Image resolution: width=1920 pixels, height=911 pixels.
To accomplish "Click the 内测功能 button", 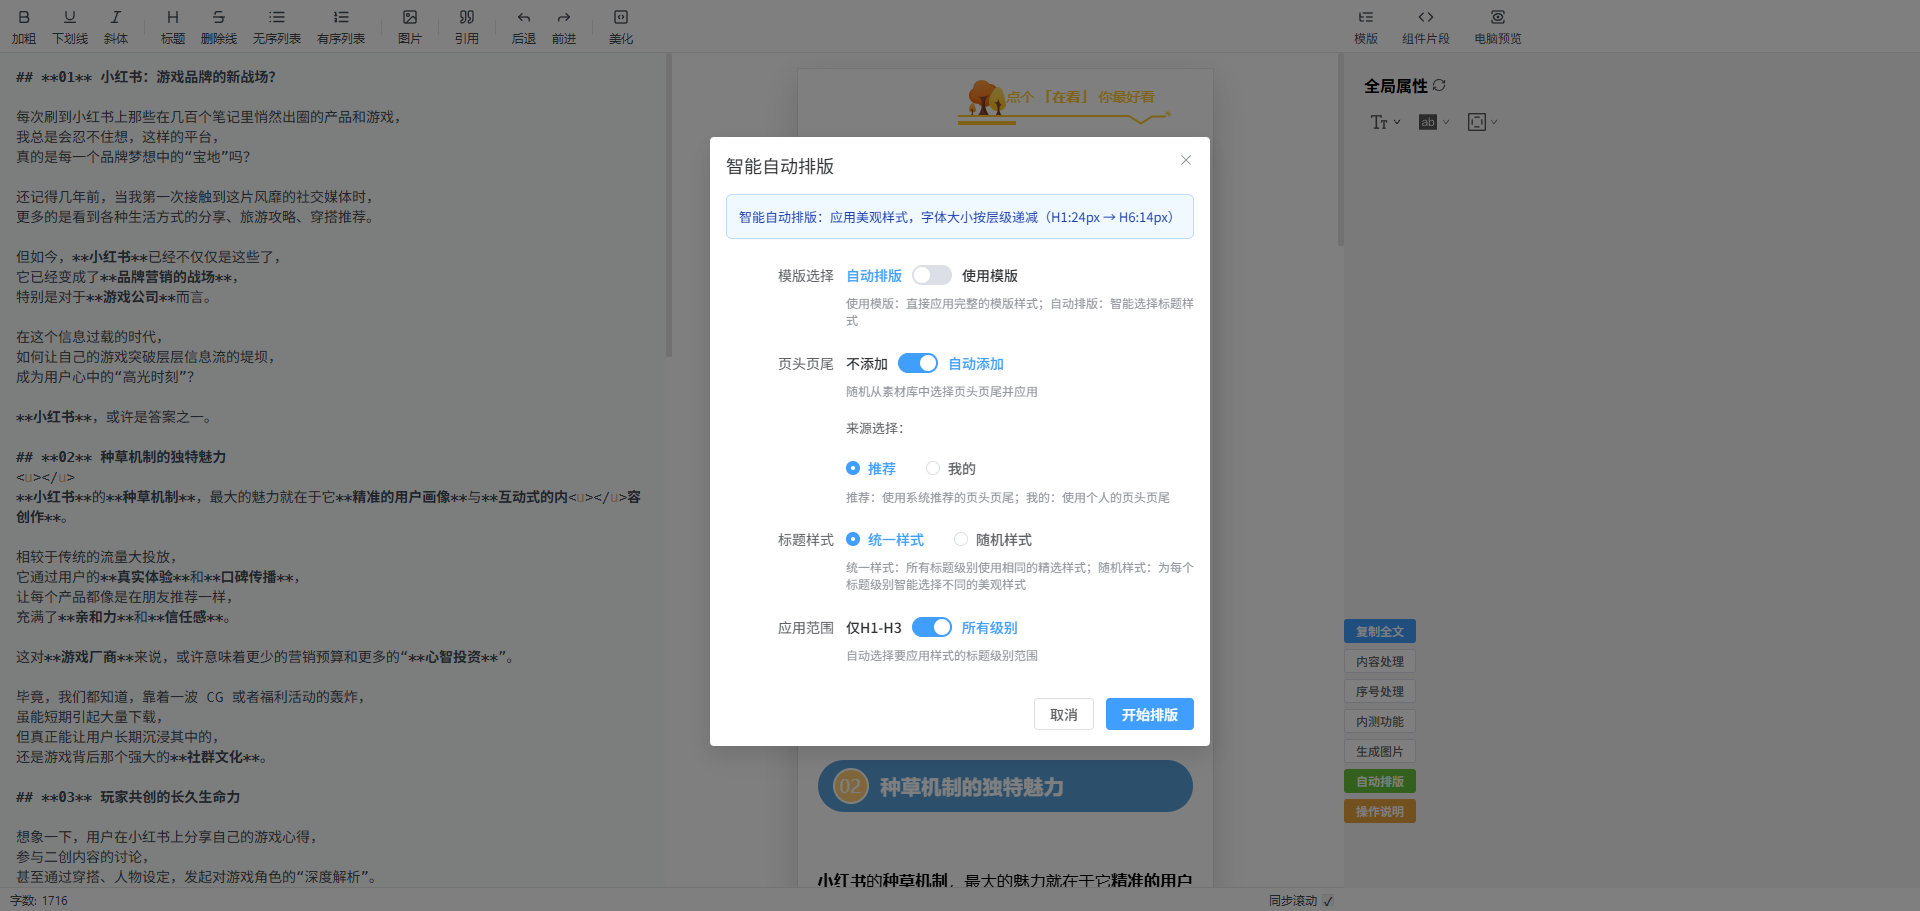I will [x=1380, y=721].
